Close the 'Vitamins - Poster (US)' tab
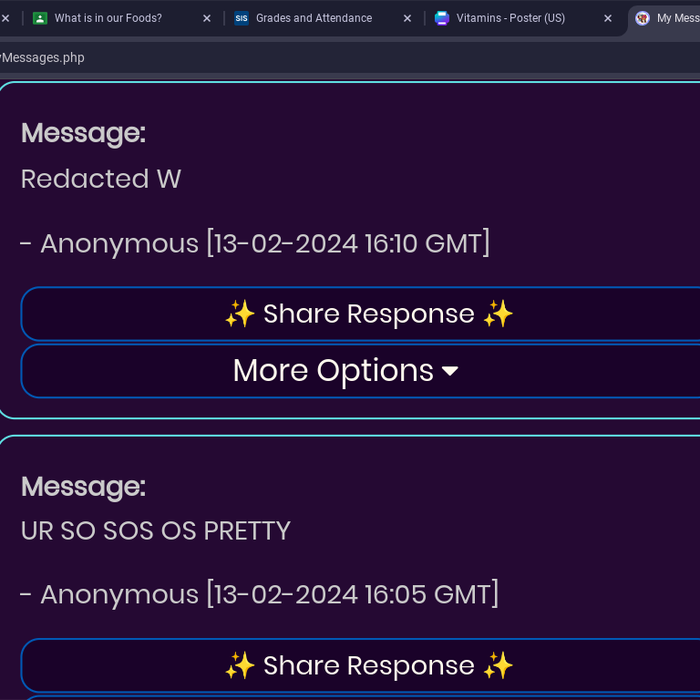 click(607, 18)
